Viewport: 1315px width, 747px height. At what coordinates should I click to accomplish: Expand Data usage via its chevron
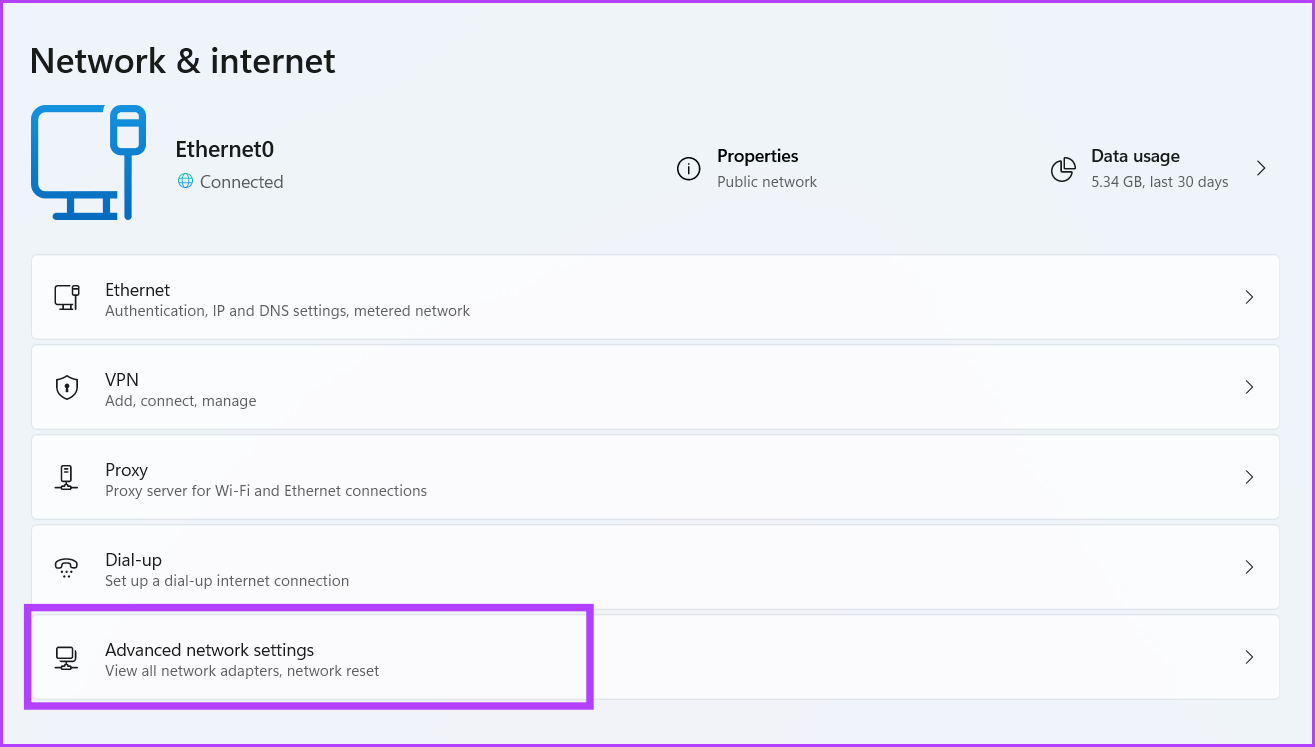1261,168
